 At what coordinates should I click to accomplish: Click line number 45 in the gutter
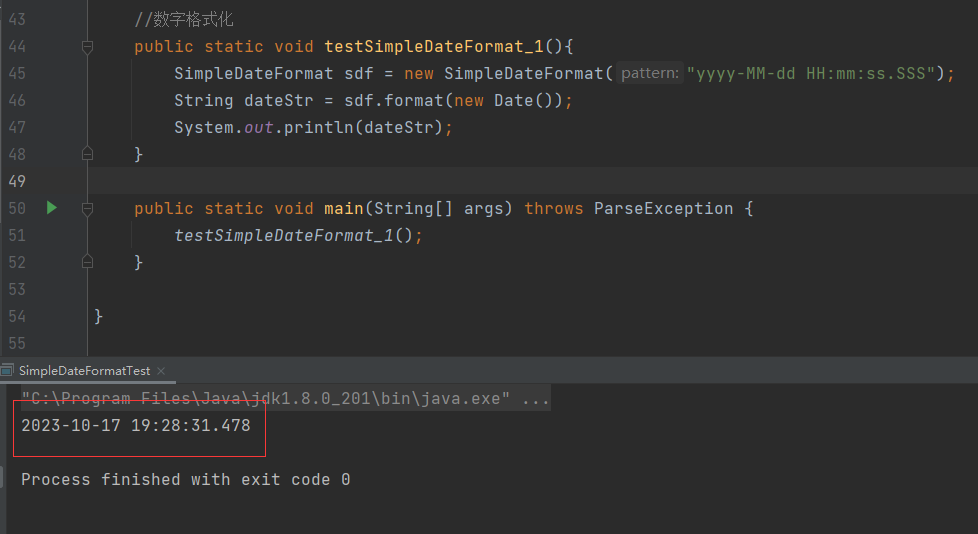tap(16, 73)
